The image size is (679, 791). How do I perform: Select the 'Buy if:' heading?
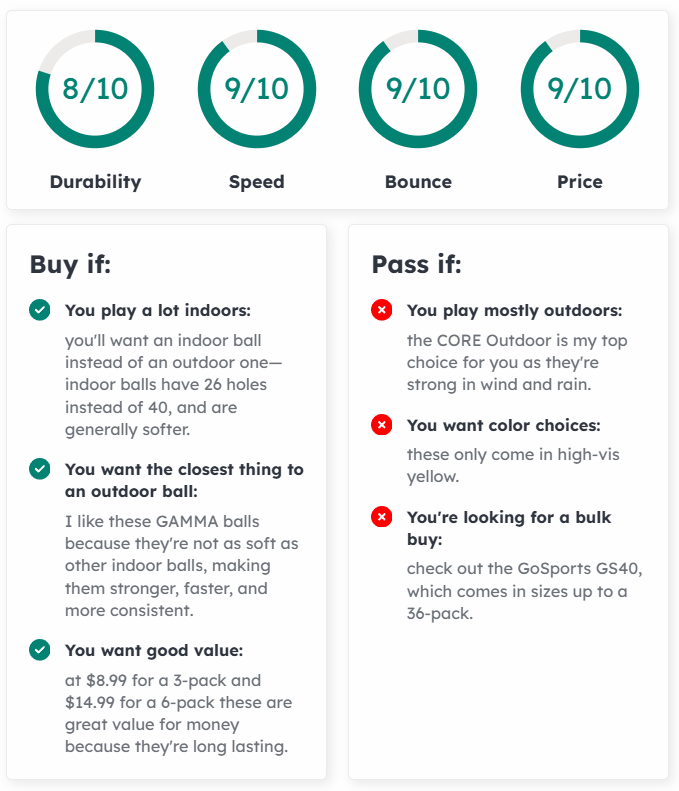pyautogui.click(x=70, y=265)
